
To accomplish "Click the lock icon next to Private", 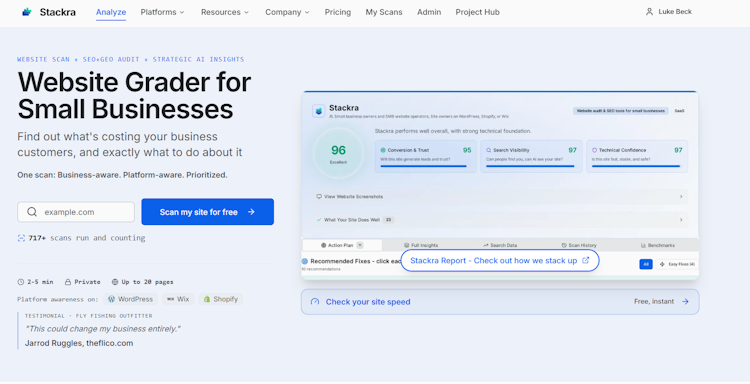I will pos(68,282).
